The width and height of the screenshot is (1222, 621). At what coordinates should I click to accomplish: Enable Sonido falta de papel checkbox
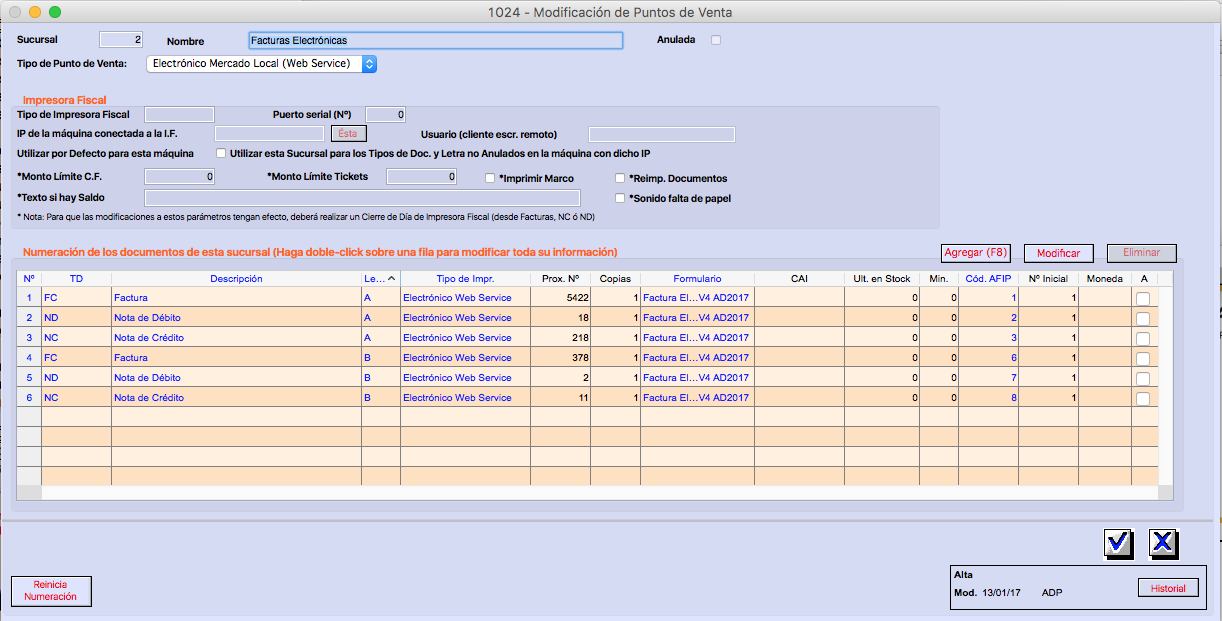point(620,198)
